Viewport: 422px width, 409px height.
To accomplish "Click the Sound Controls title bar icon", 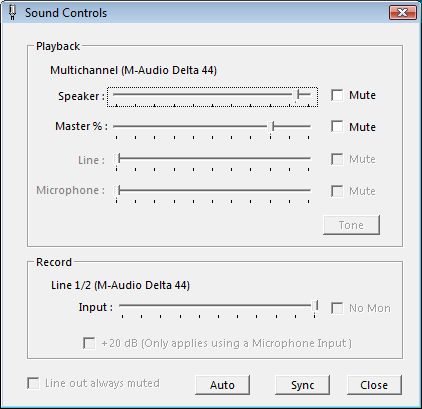I will tap(12, 12).
